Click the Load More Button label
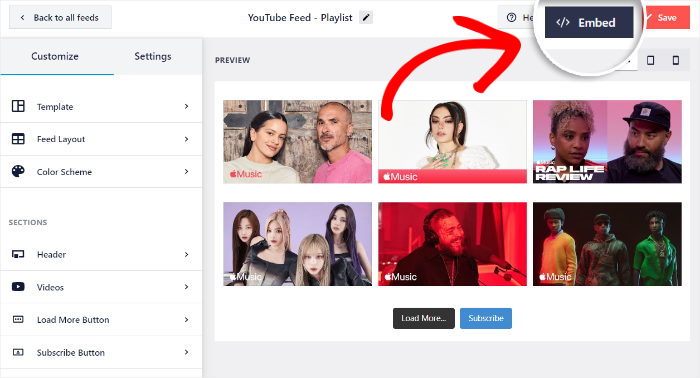This screenshot has width=700, height=378. tap(73, 320)
